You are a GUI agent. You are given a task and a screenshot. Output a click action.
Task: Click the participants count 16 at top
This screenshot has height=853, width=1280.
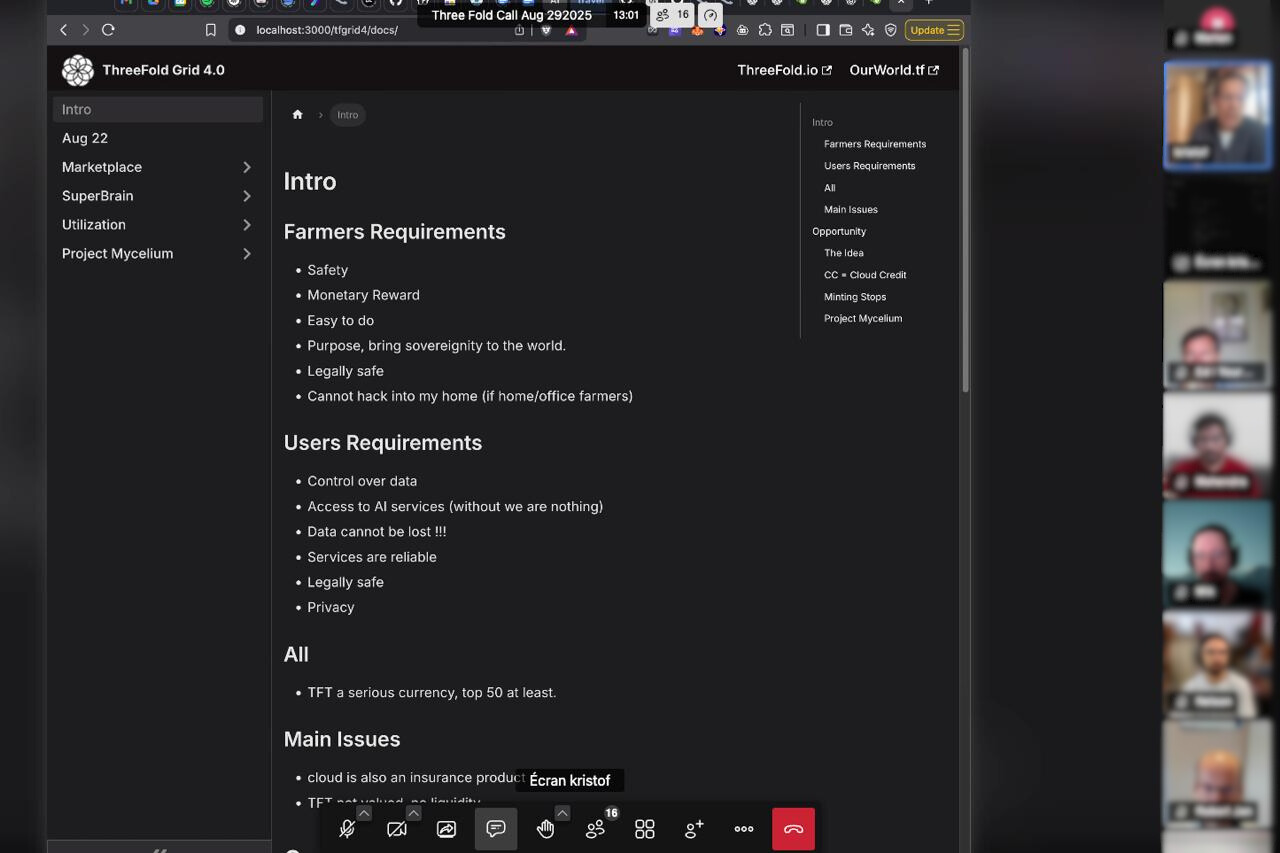pos(673,15)
